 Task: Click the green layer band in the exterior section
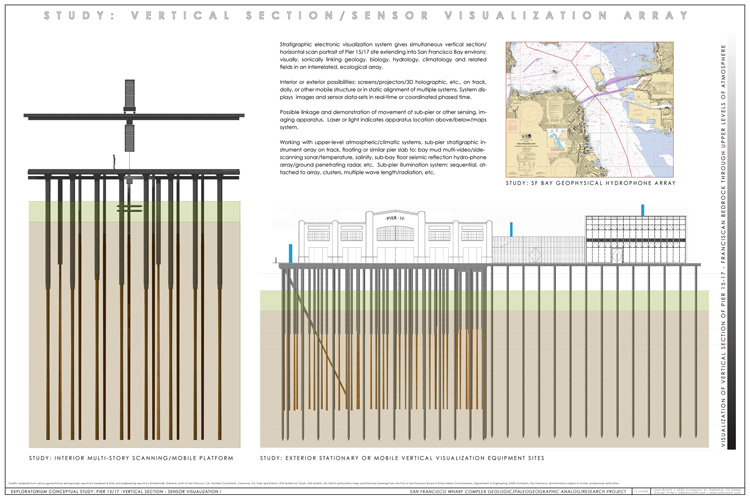[484, 300]
